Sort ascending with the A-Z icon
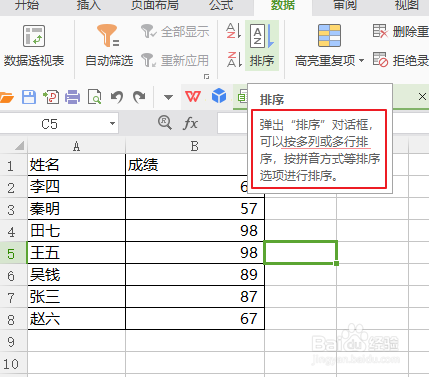429x377 pixels. click(234, 31)
